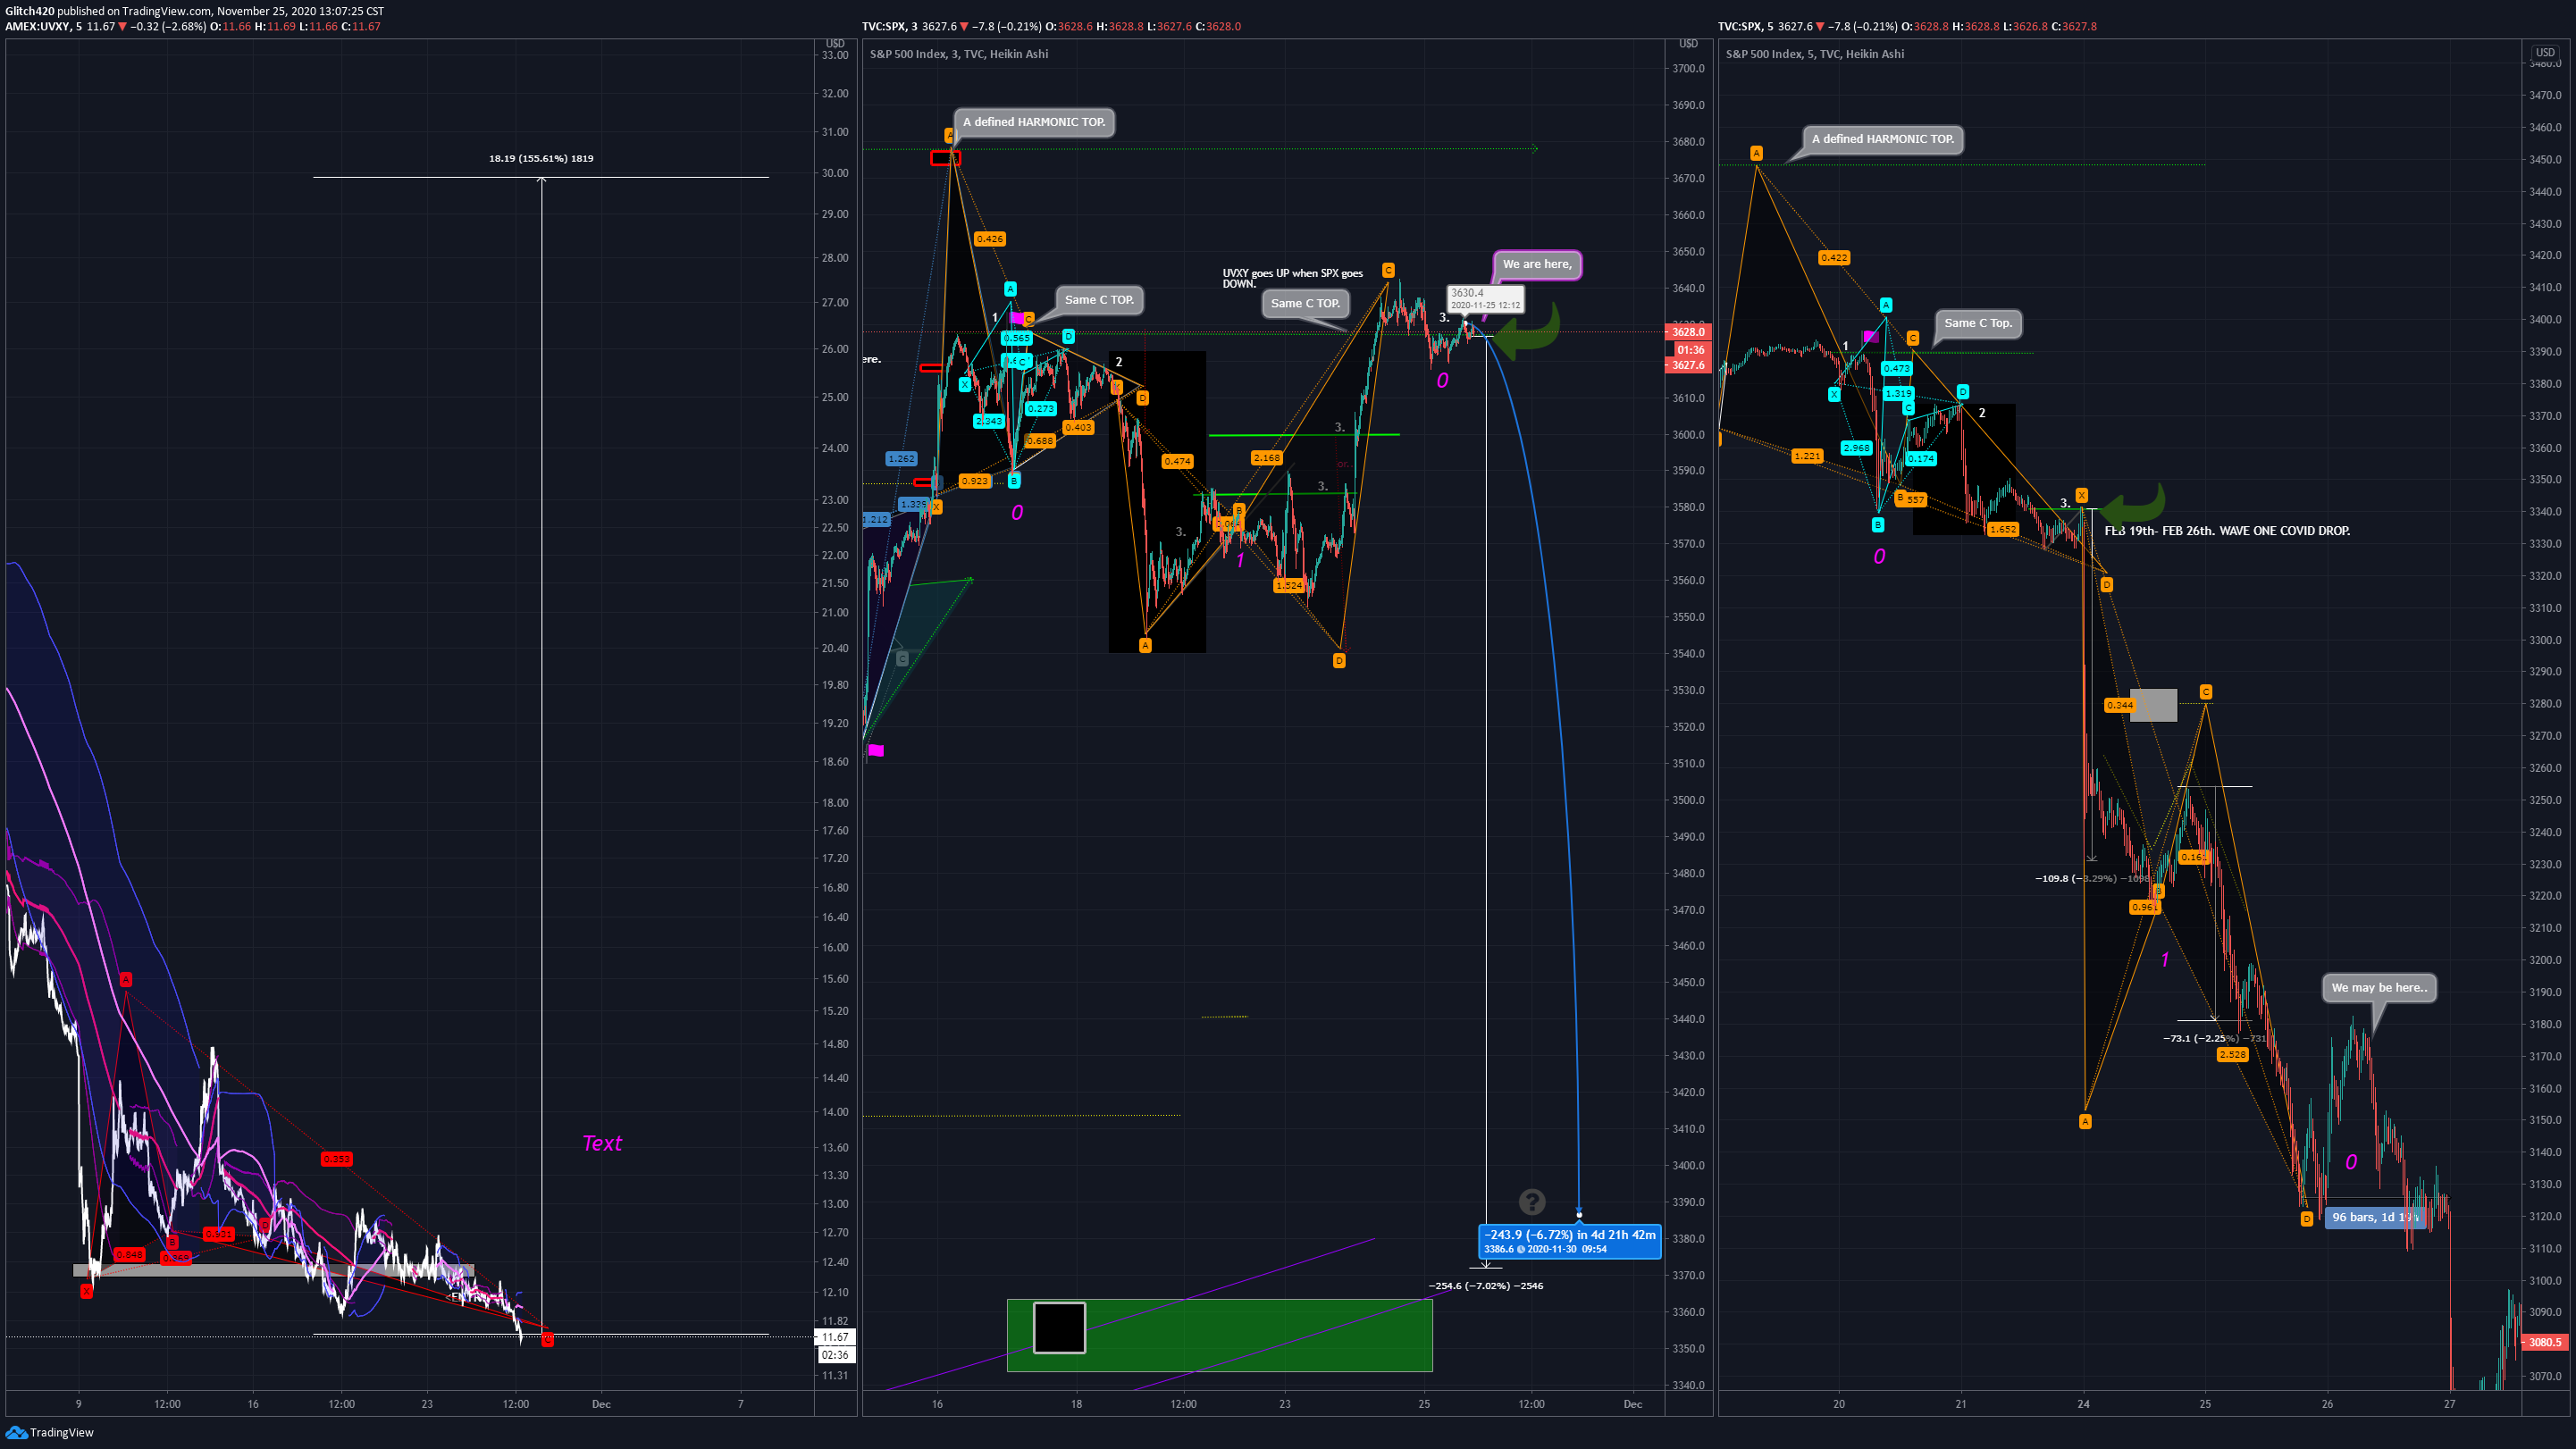Click the green curved arrow beside 'We are here,'
This screenshot has width=2576, height=1449.
coord(1528,334)
